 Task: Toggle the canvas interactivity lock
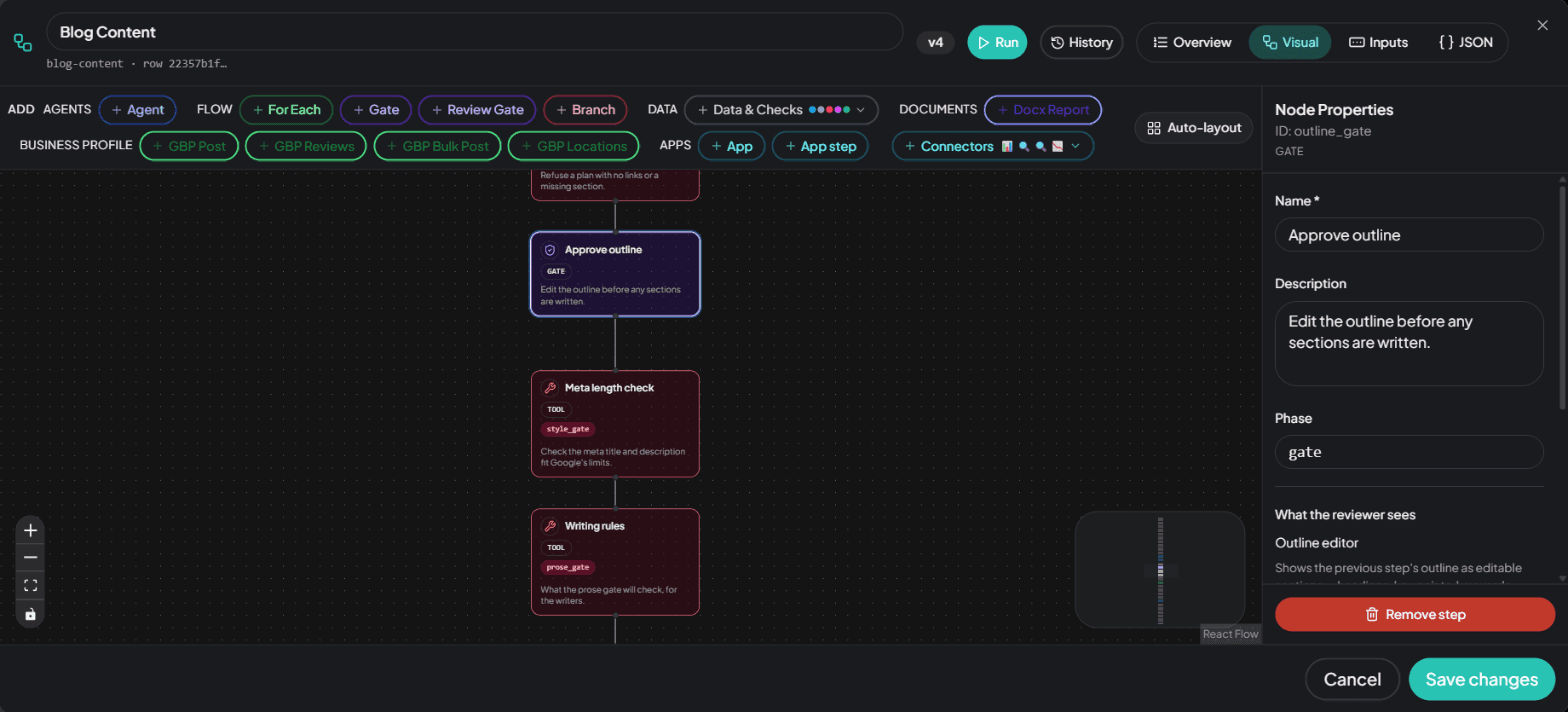(30, 614)
